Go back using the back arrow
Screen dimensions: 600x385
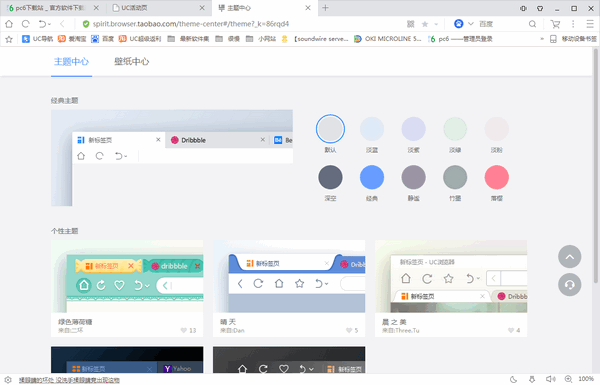pos(62,24)
